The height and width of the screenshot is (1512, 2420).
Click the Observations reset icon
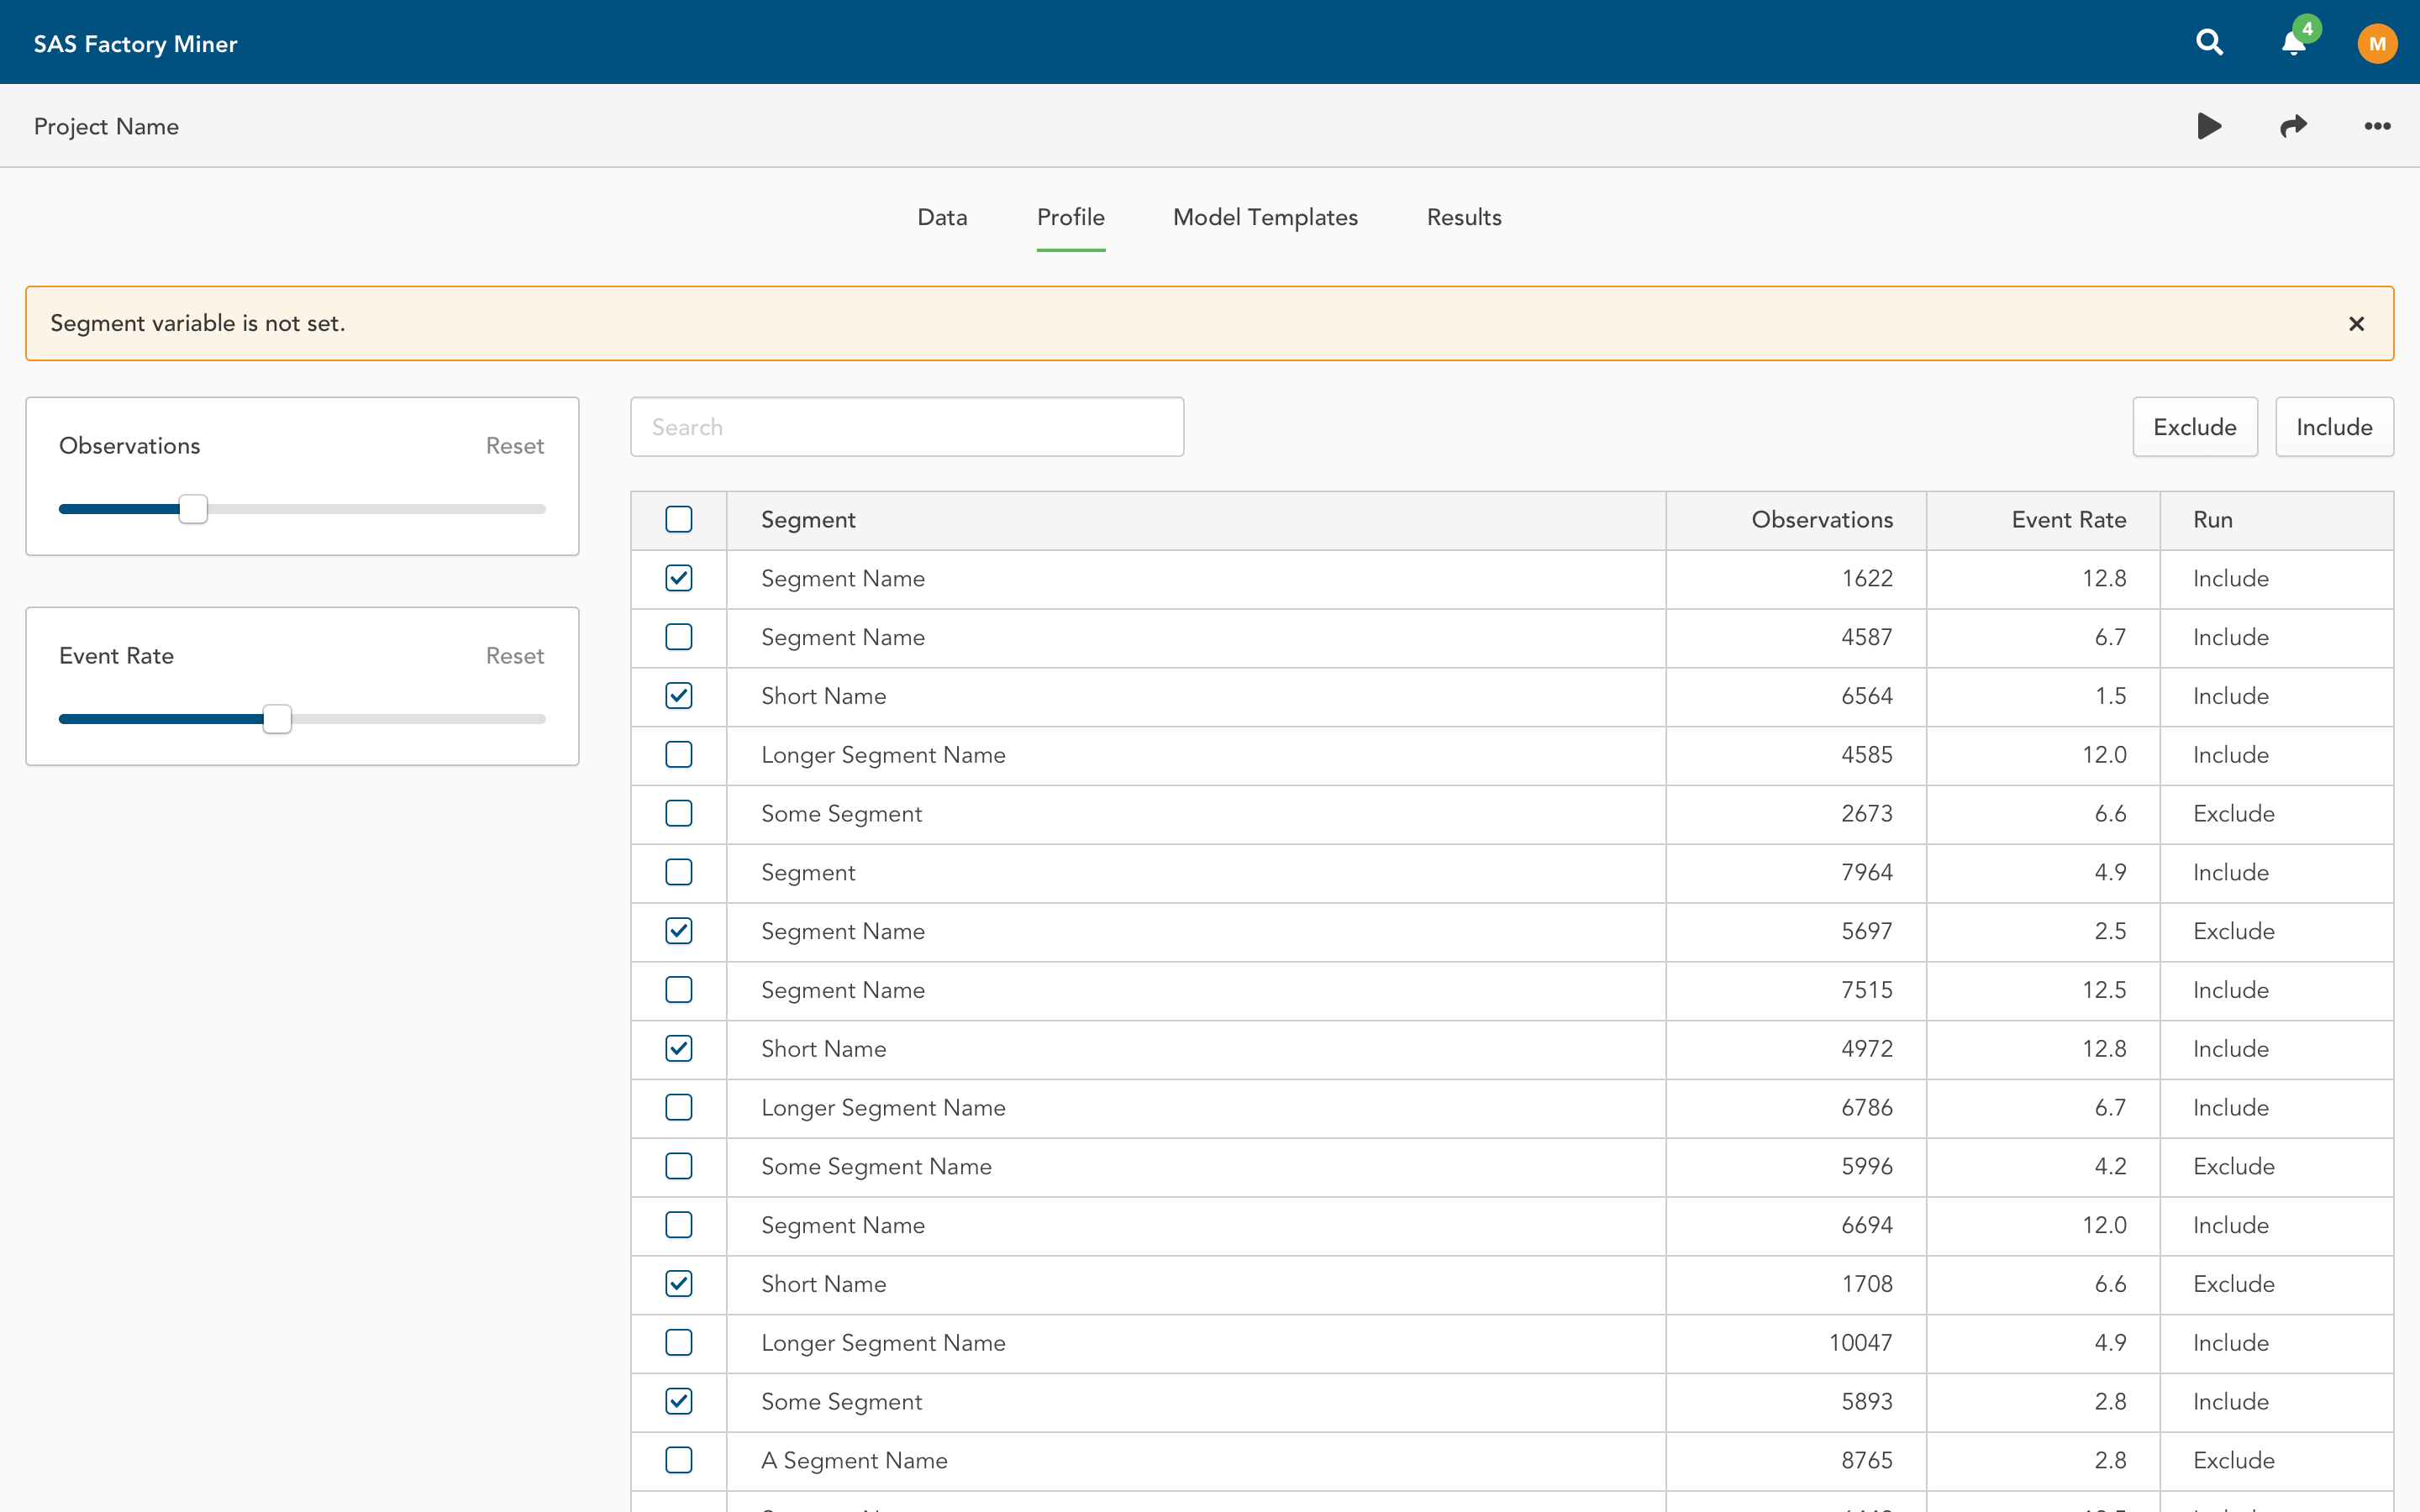(x=514, y=446)
